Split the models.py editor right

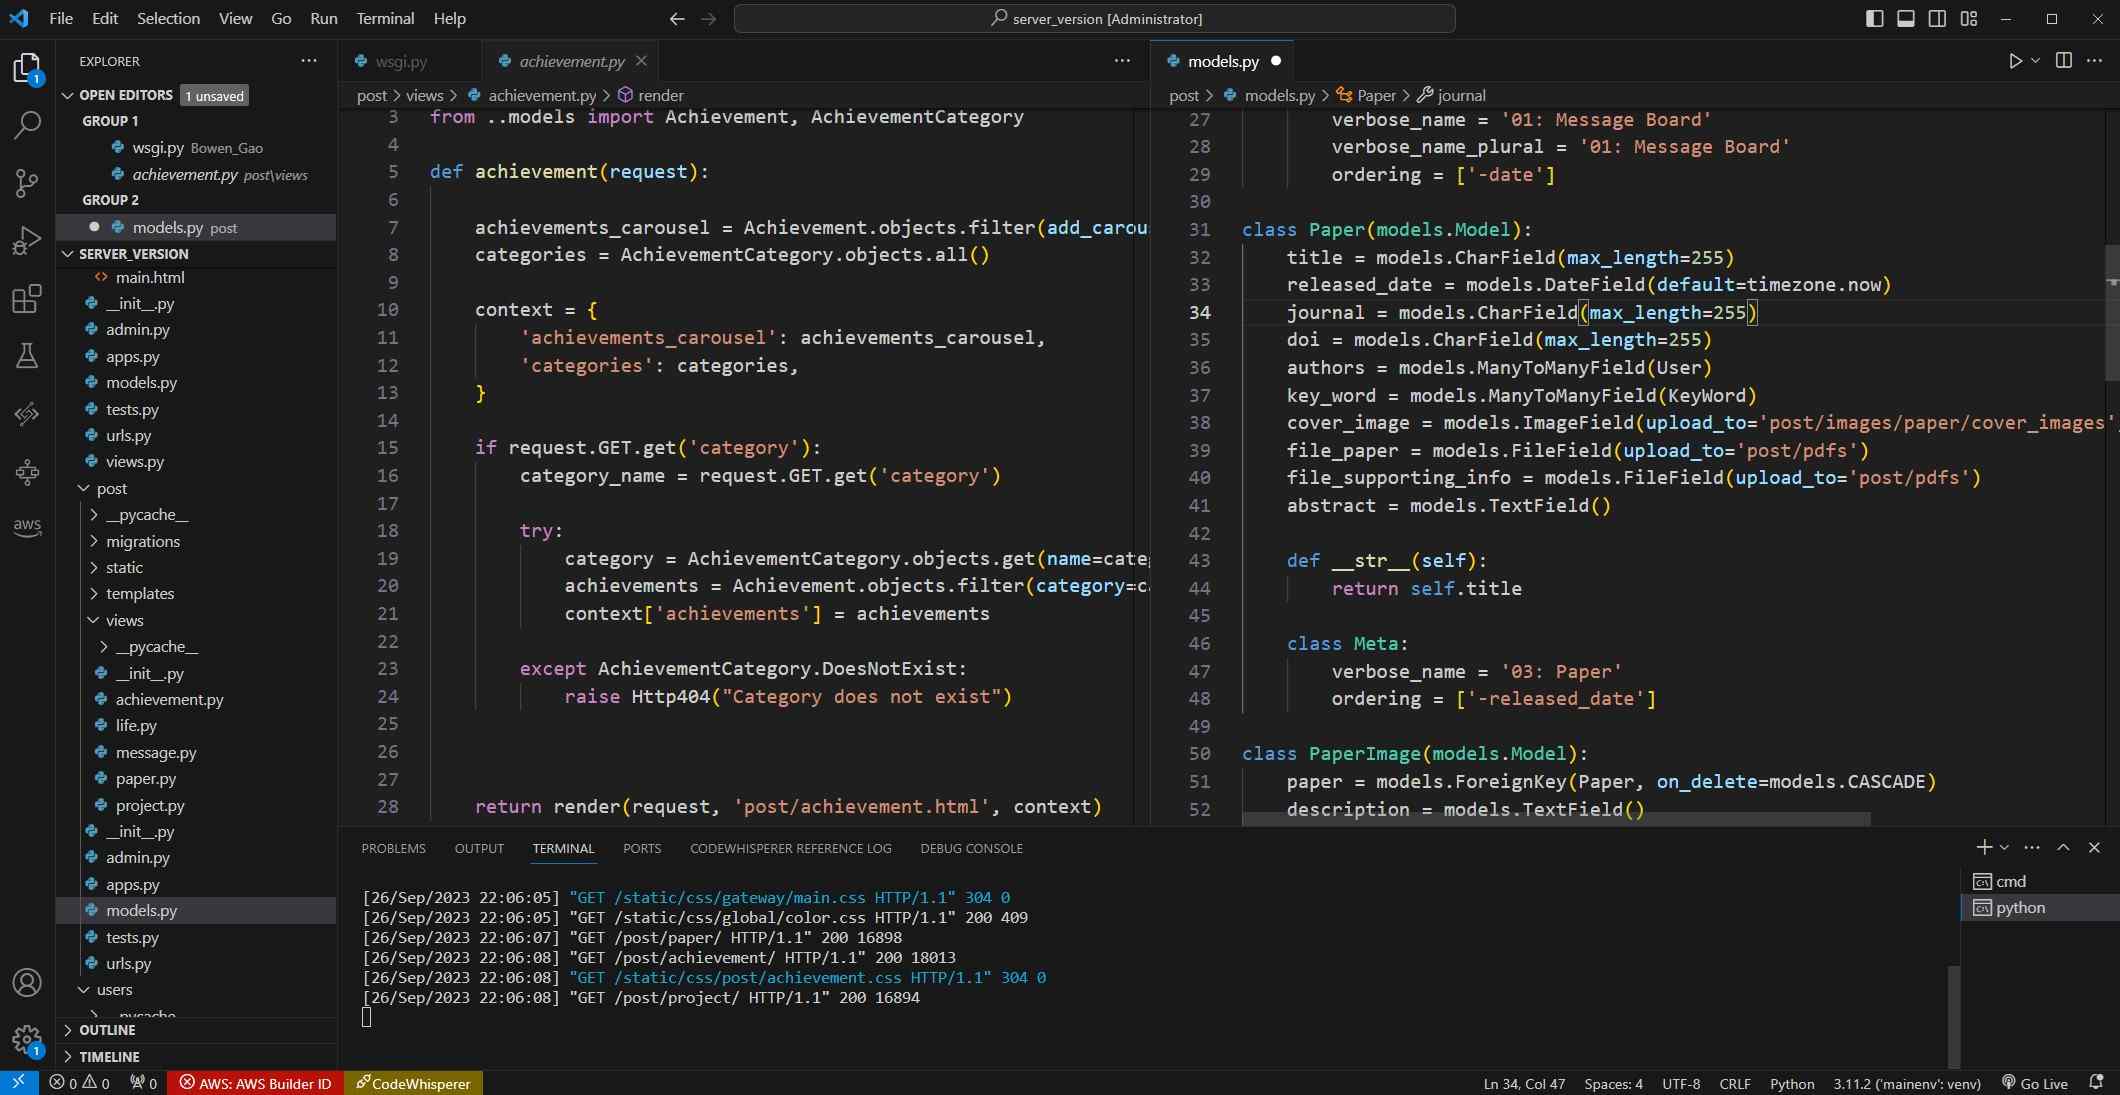click(2063, 61)
